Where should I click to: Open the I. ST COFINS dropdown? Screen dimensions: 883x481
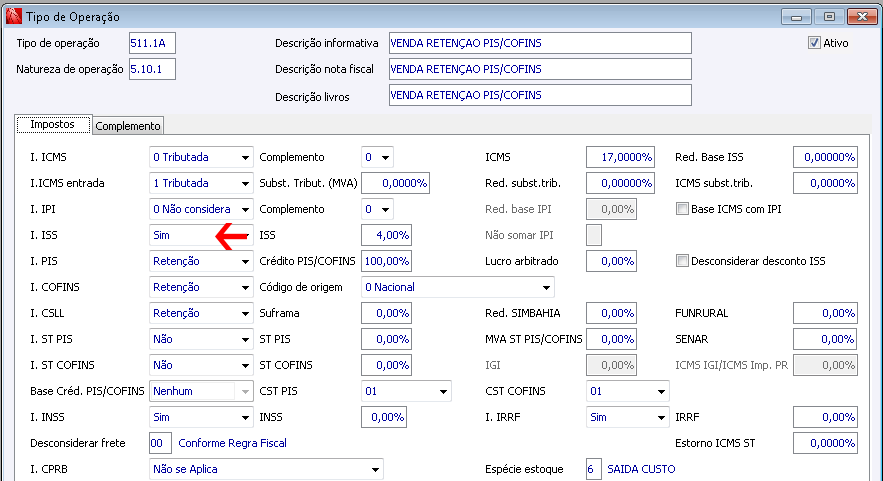click(x=201, y=365)
